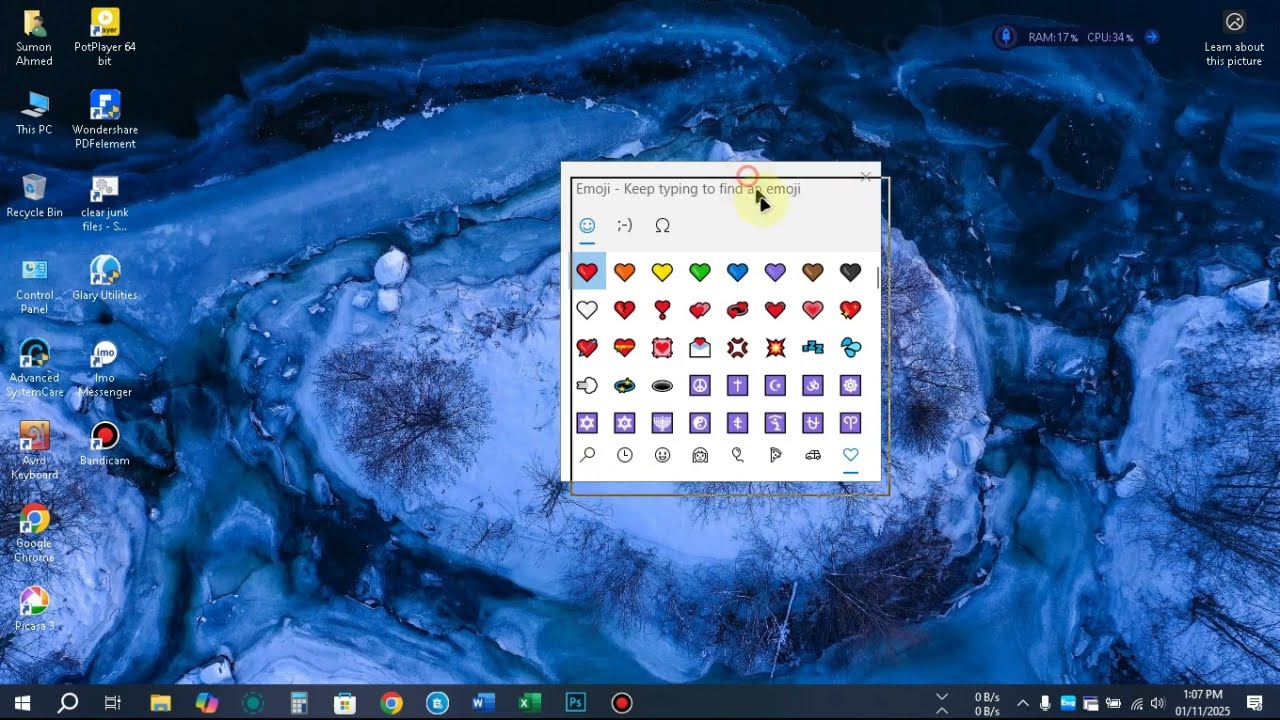Pick the star and crescent emoji
The height and width of the screenshot is (720, 1280).
(x=775, y=386)
